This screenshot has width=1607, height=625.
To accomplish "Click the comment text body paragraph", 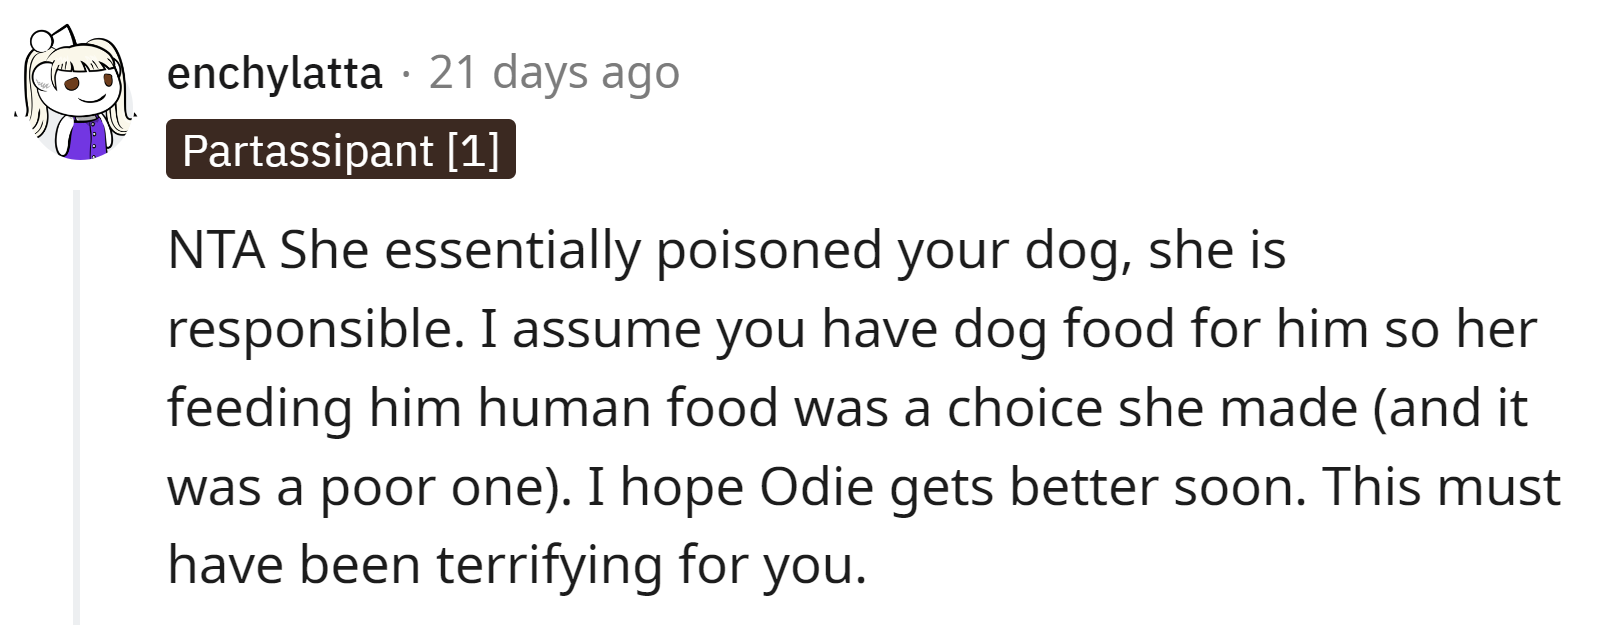I will click(x=860, y=407).
